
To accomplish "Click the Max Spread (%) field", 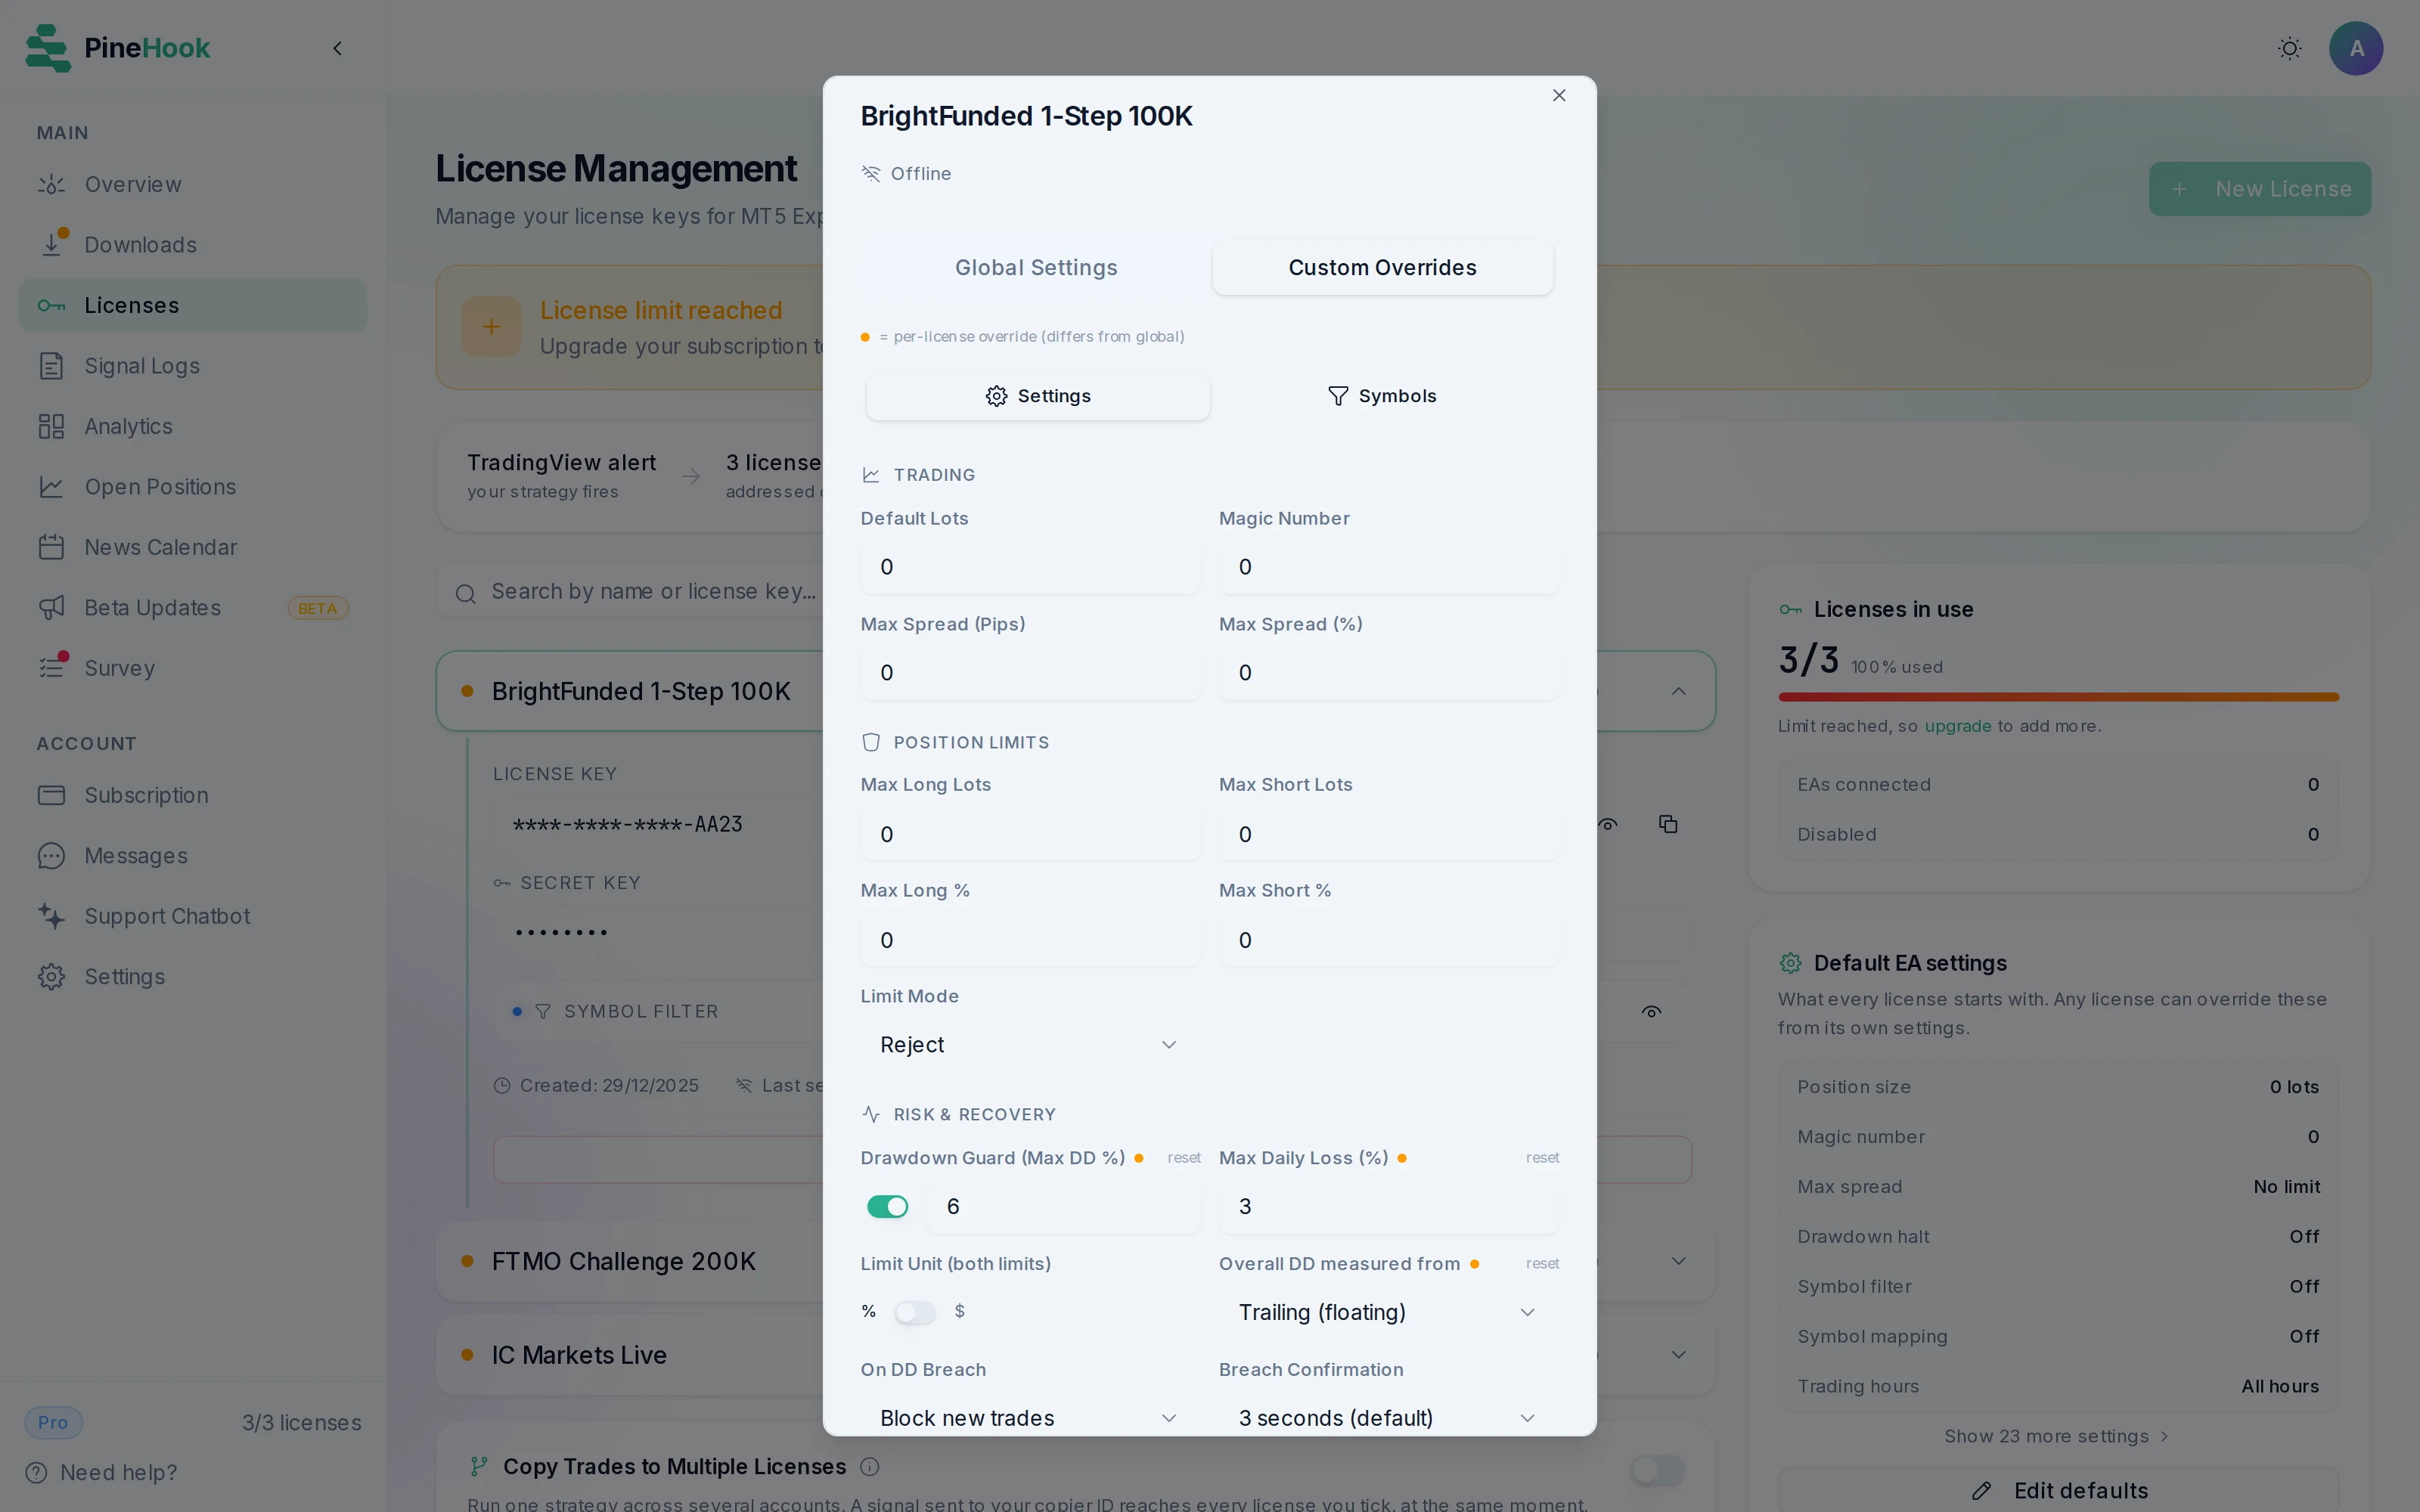I will click(x=1388, y=673).
